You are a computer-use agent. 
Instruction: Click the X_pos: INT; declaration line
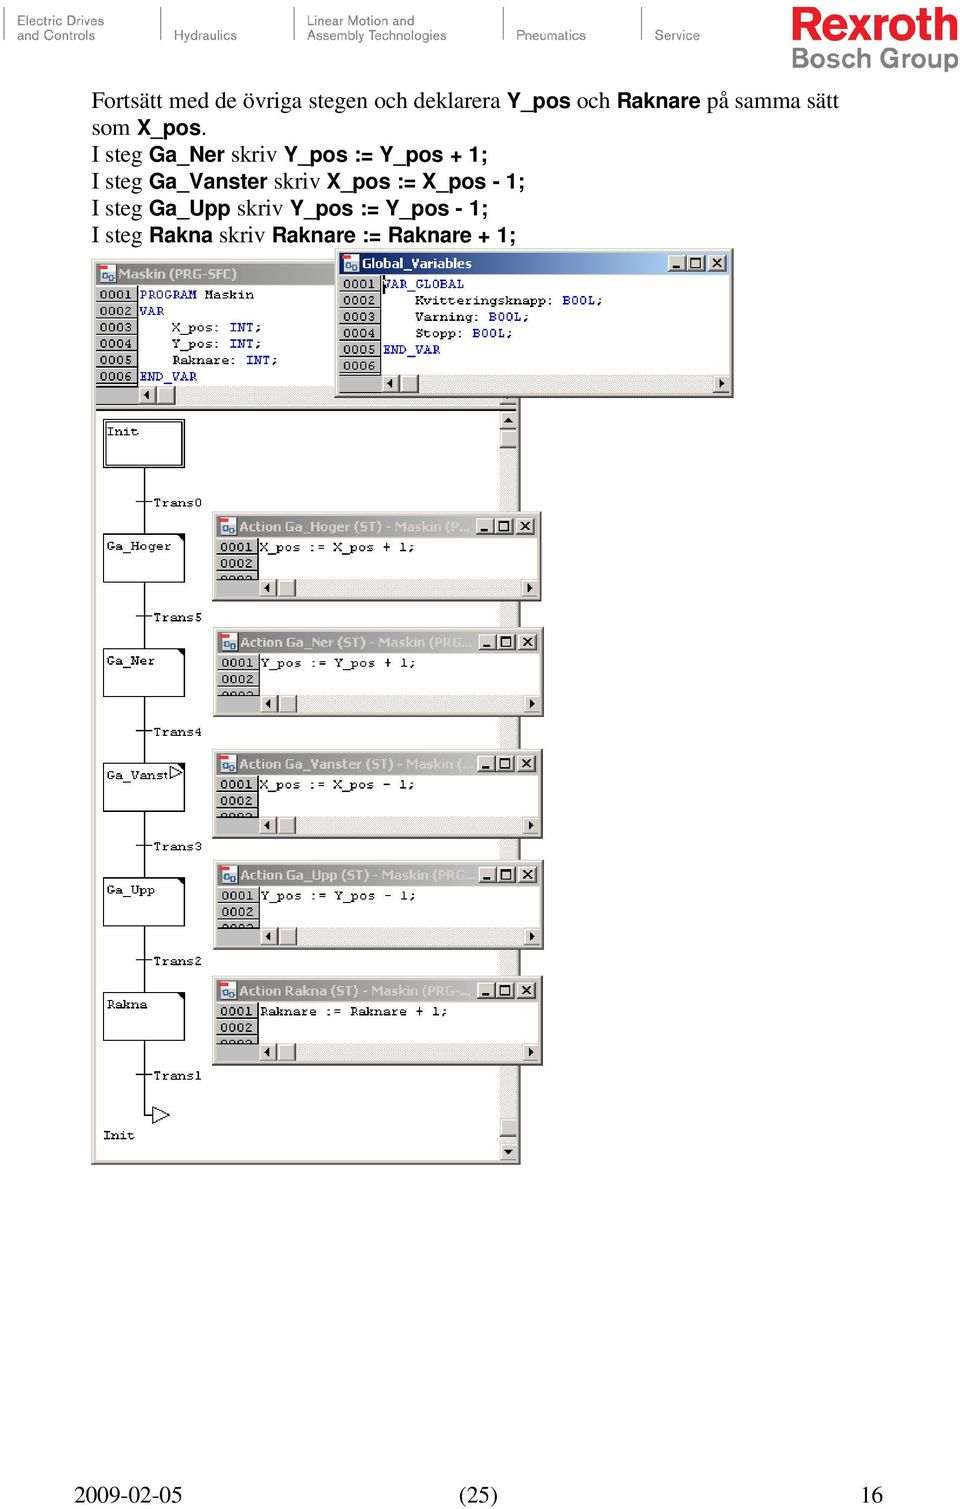[x=216, y=328]
